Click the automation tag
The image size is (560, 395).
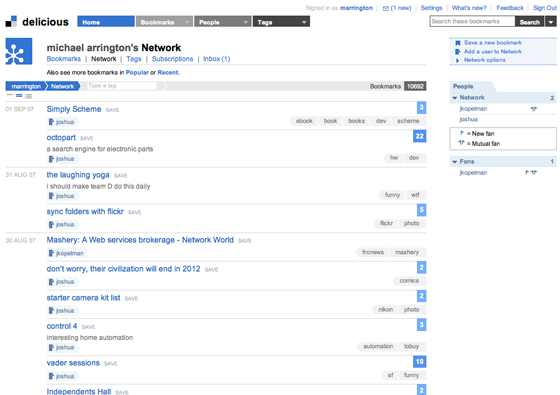pos(378,346)
